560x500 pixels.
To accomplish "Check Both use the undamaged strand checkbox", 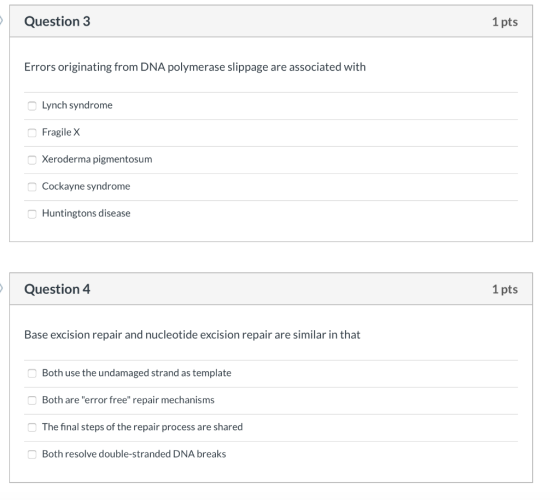I will [x=32, y=373].
